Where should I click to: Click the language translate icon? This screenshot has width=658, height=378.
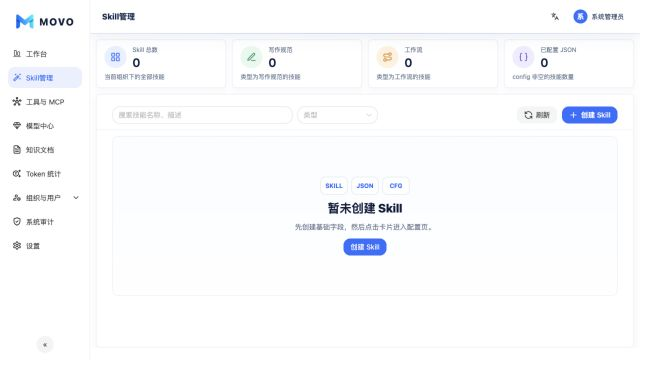(555, 16)
